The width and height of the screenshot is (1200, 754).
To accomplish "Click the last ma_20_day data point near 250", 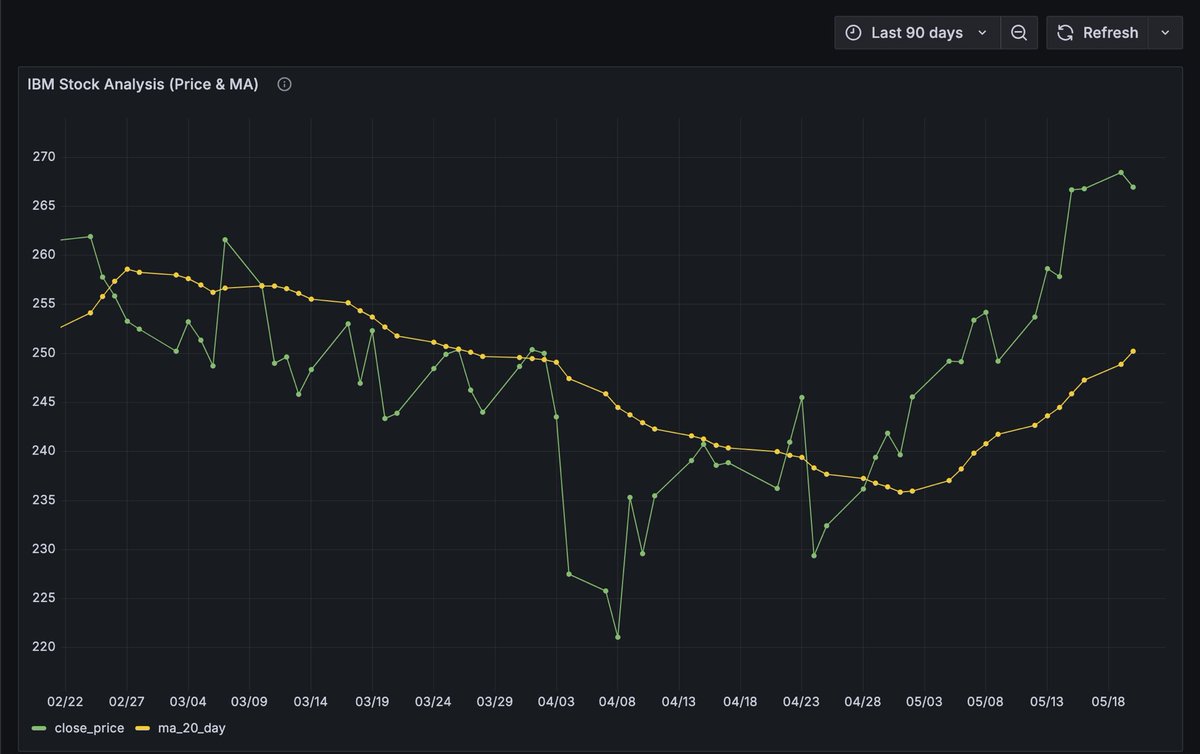I will (x=1133, y=351).
